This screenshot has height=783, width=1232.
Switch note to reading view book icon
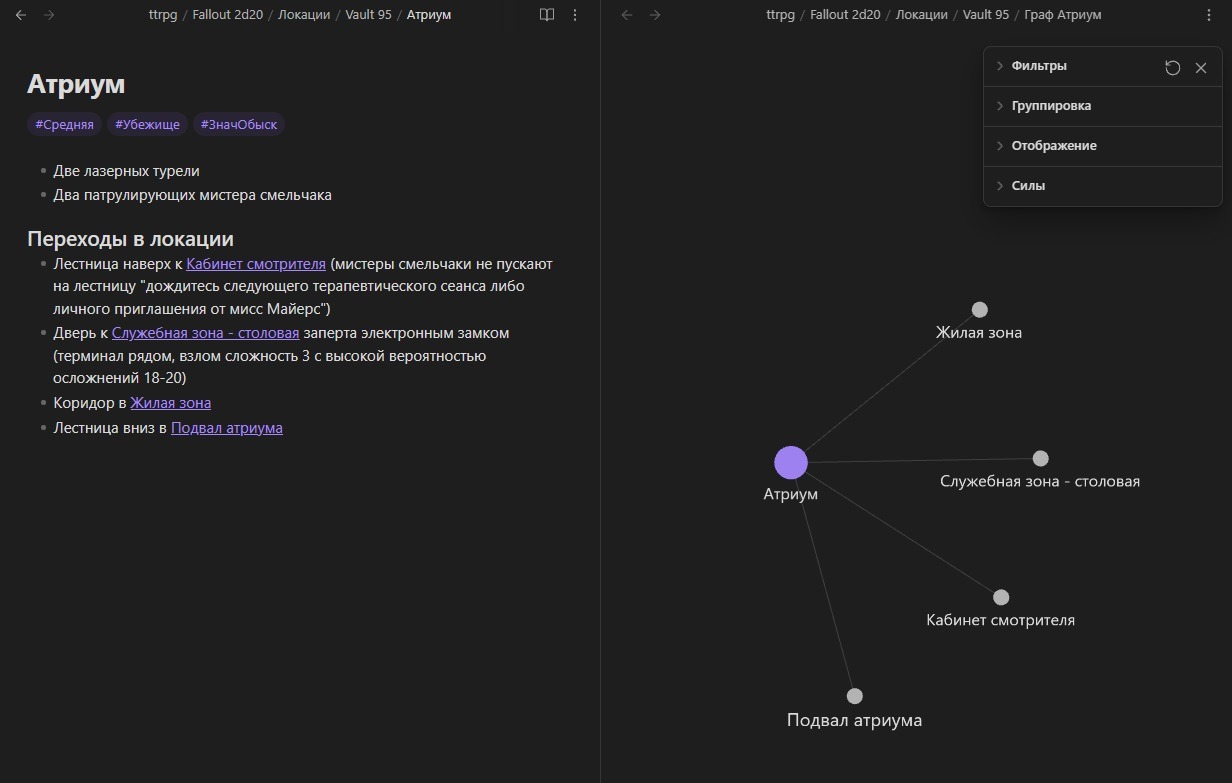[547, 15]
